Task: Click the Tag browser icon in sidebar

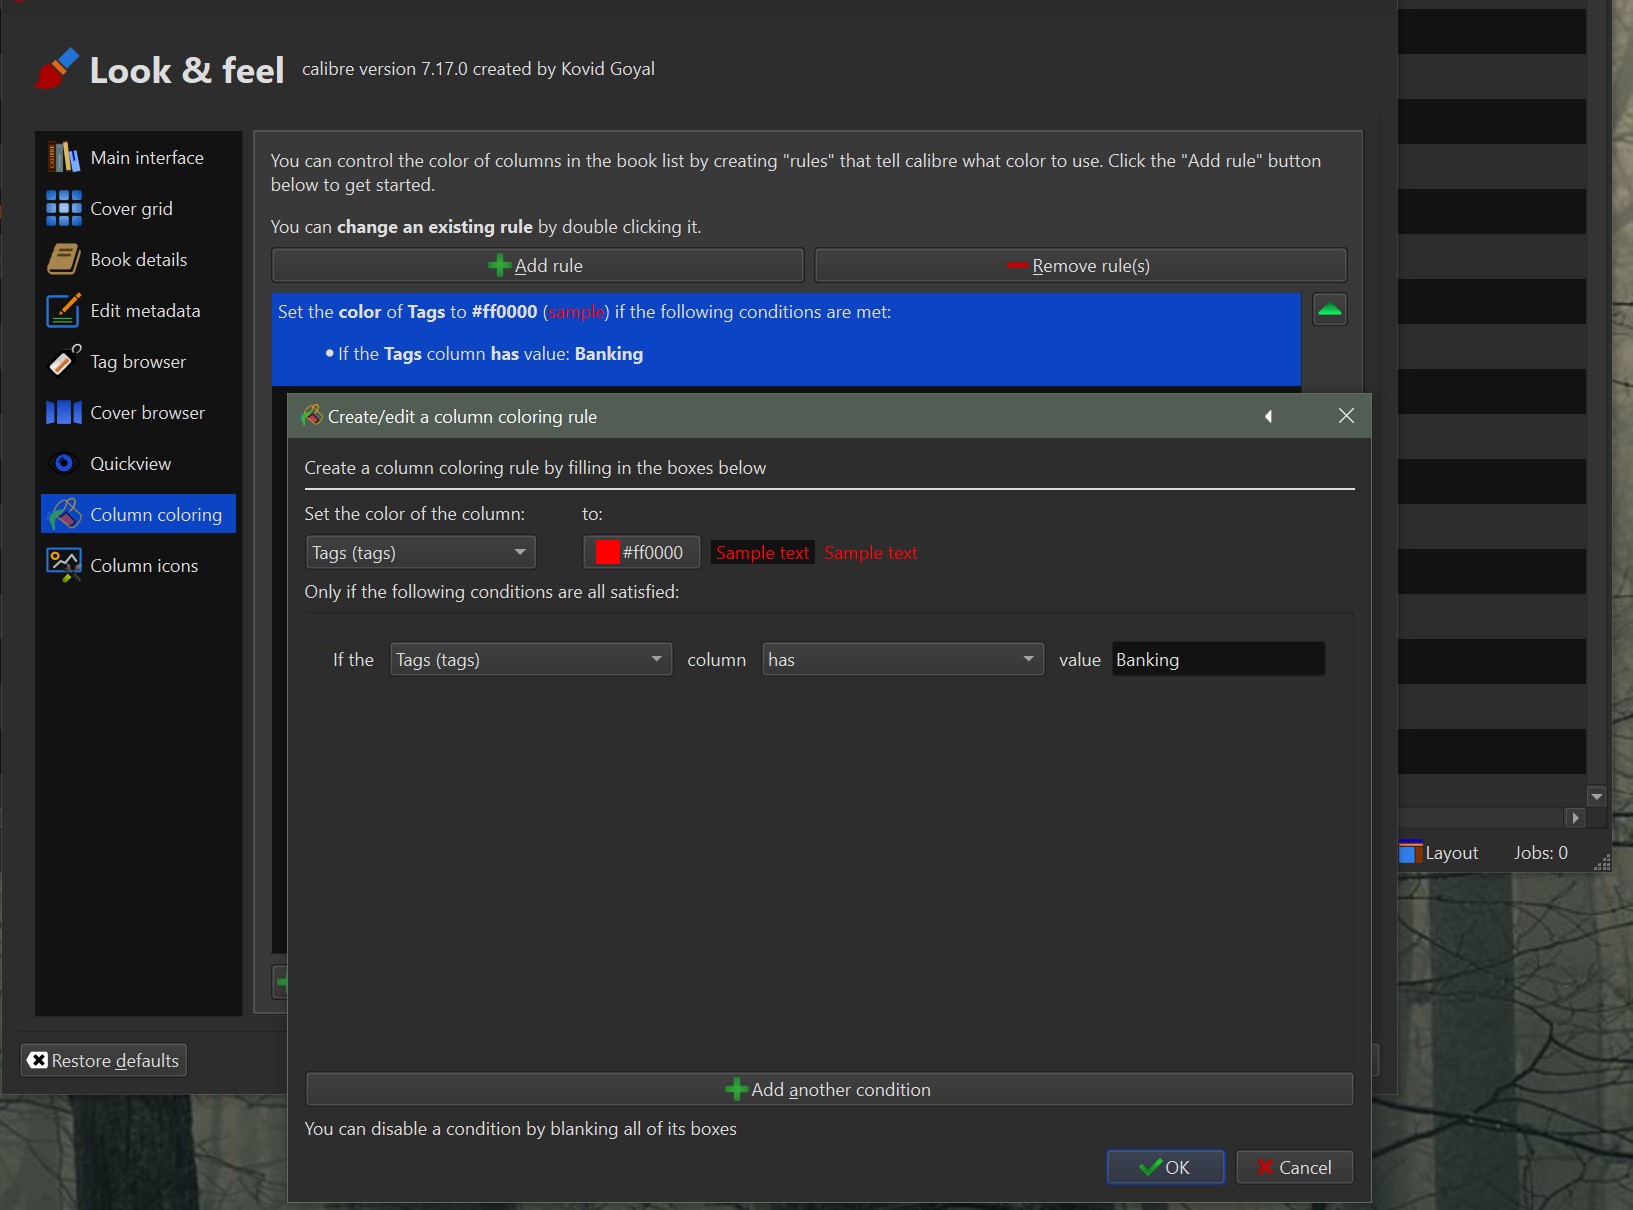Action: click(64, 362)
